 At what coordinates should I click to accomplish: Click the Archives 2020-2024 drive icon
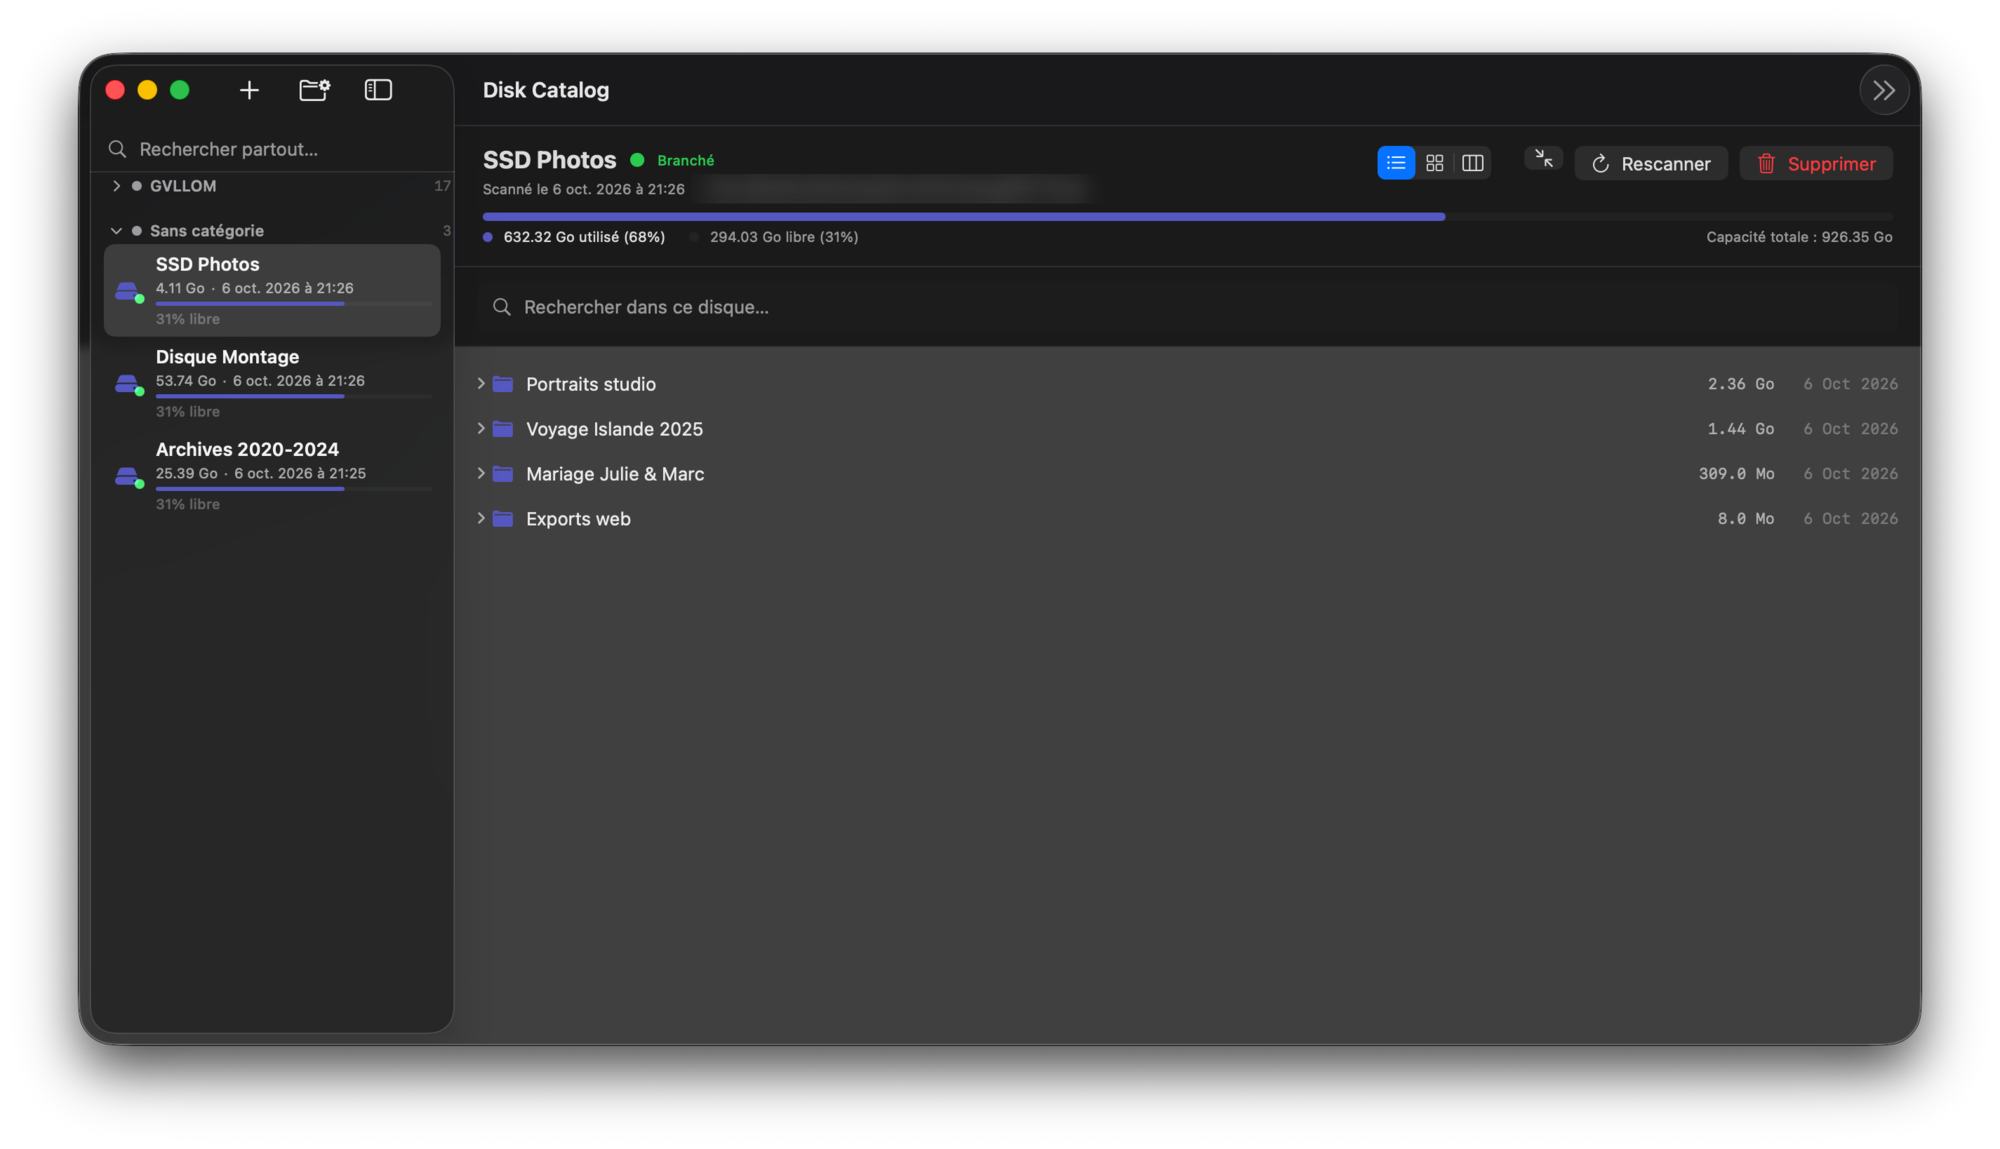click(128, 477)
